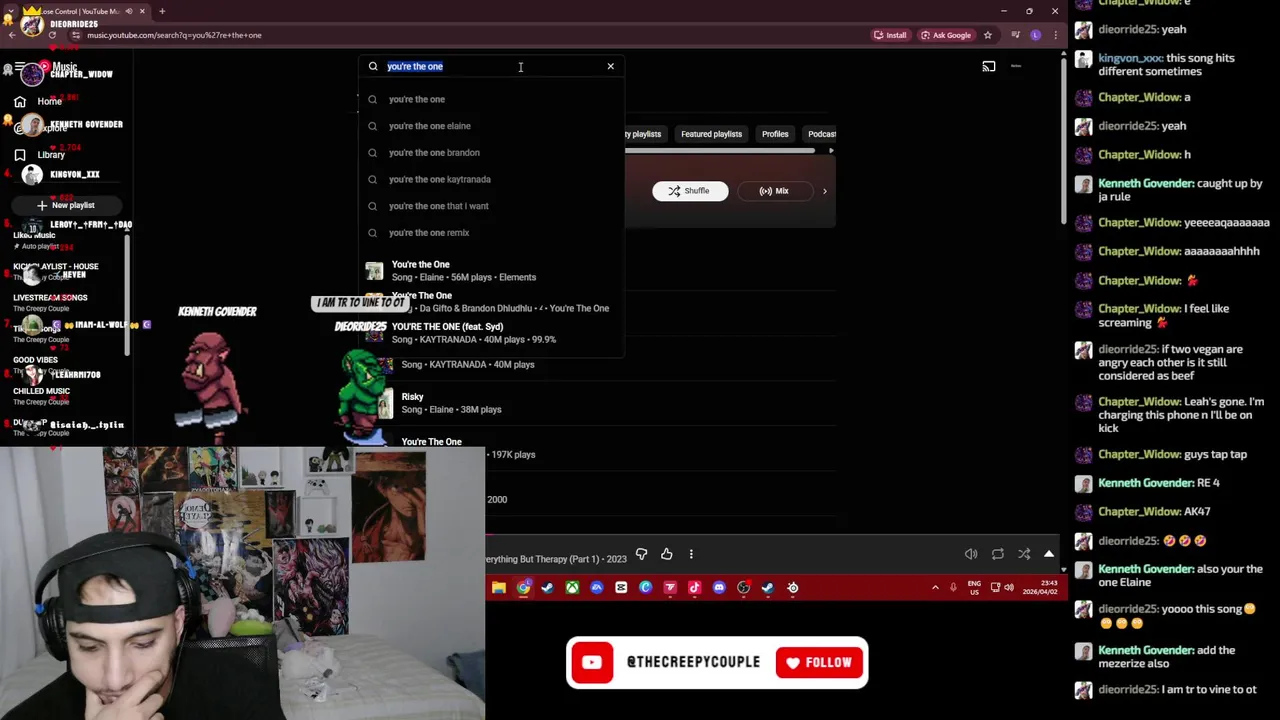1280x720 pixels.
Task: Click the ENG US language indicator
Action: (x=974, y=588)
